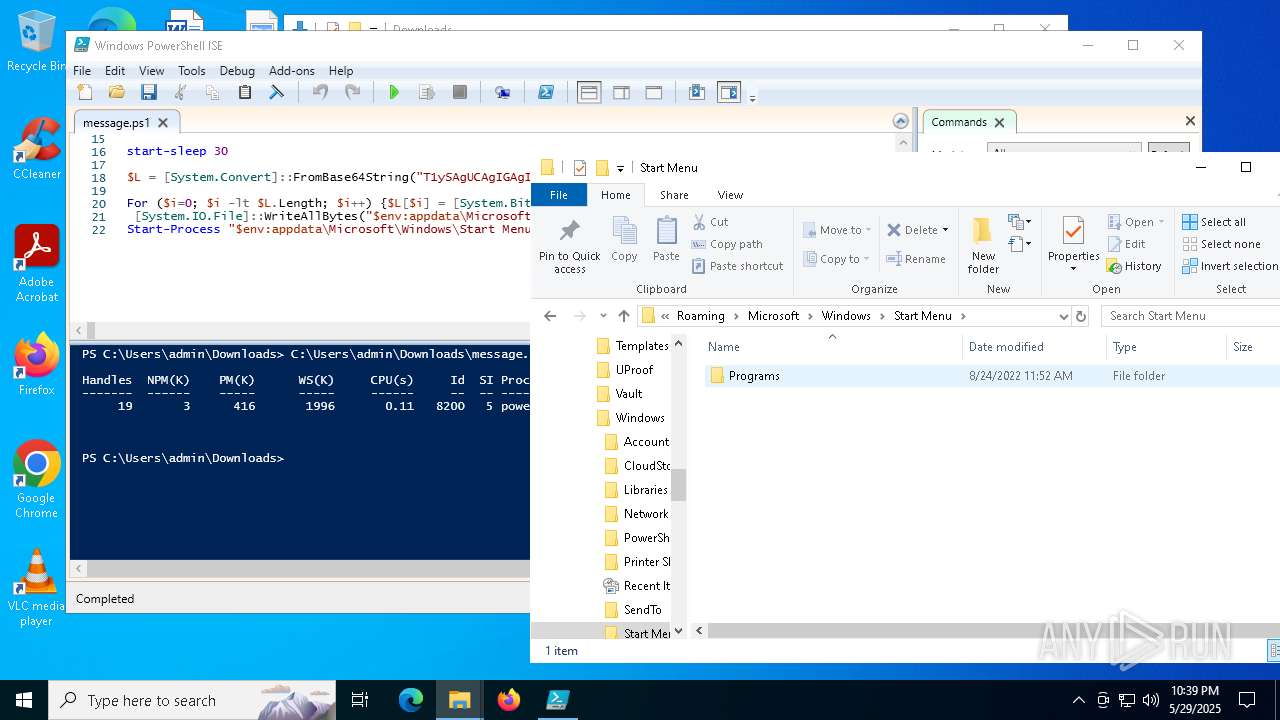Click History in Explorer Open group

tap(1133, 266)
